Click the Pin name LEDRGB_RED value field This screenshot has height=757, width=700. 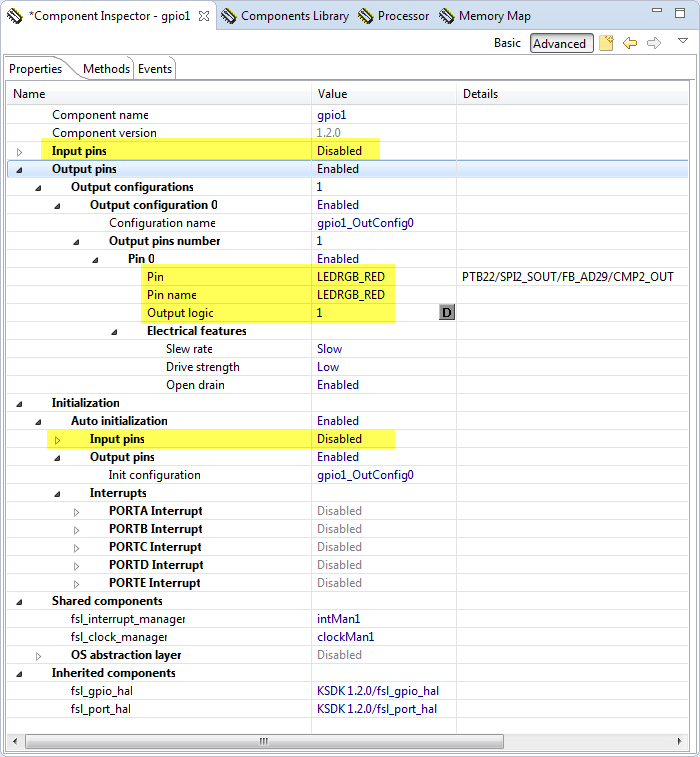click(350, 295)
